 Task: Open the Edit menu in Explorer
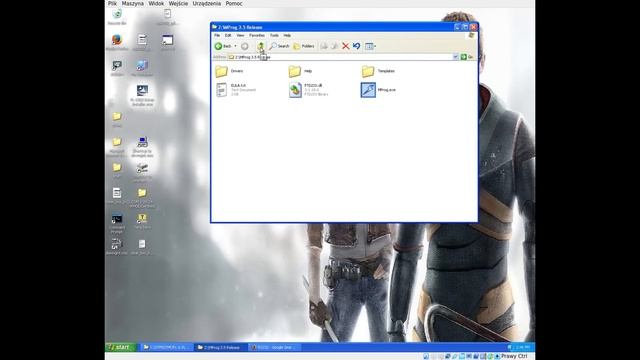pos(228,36)
